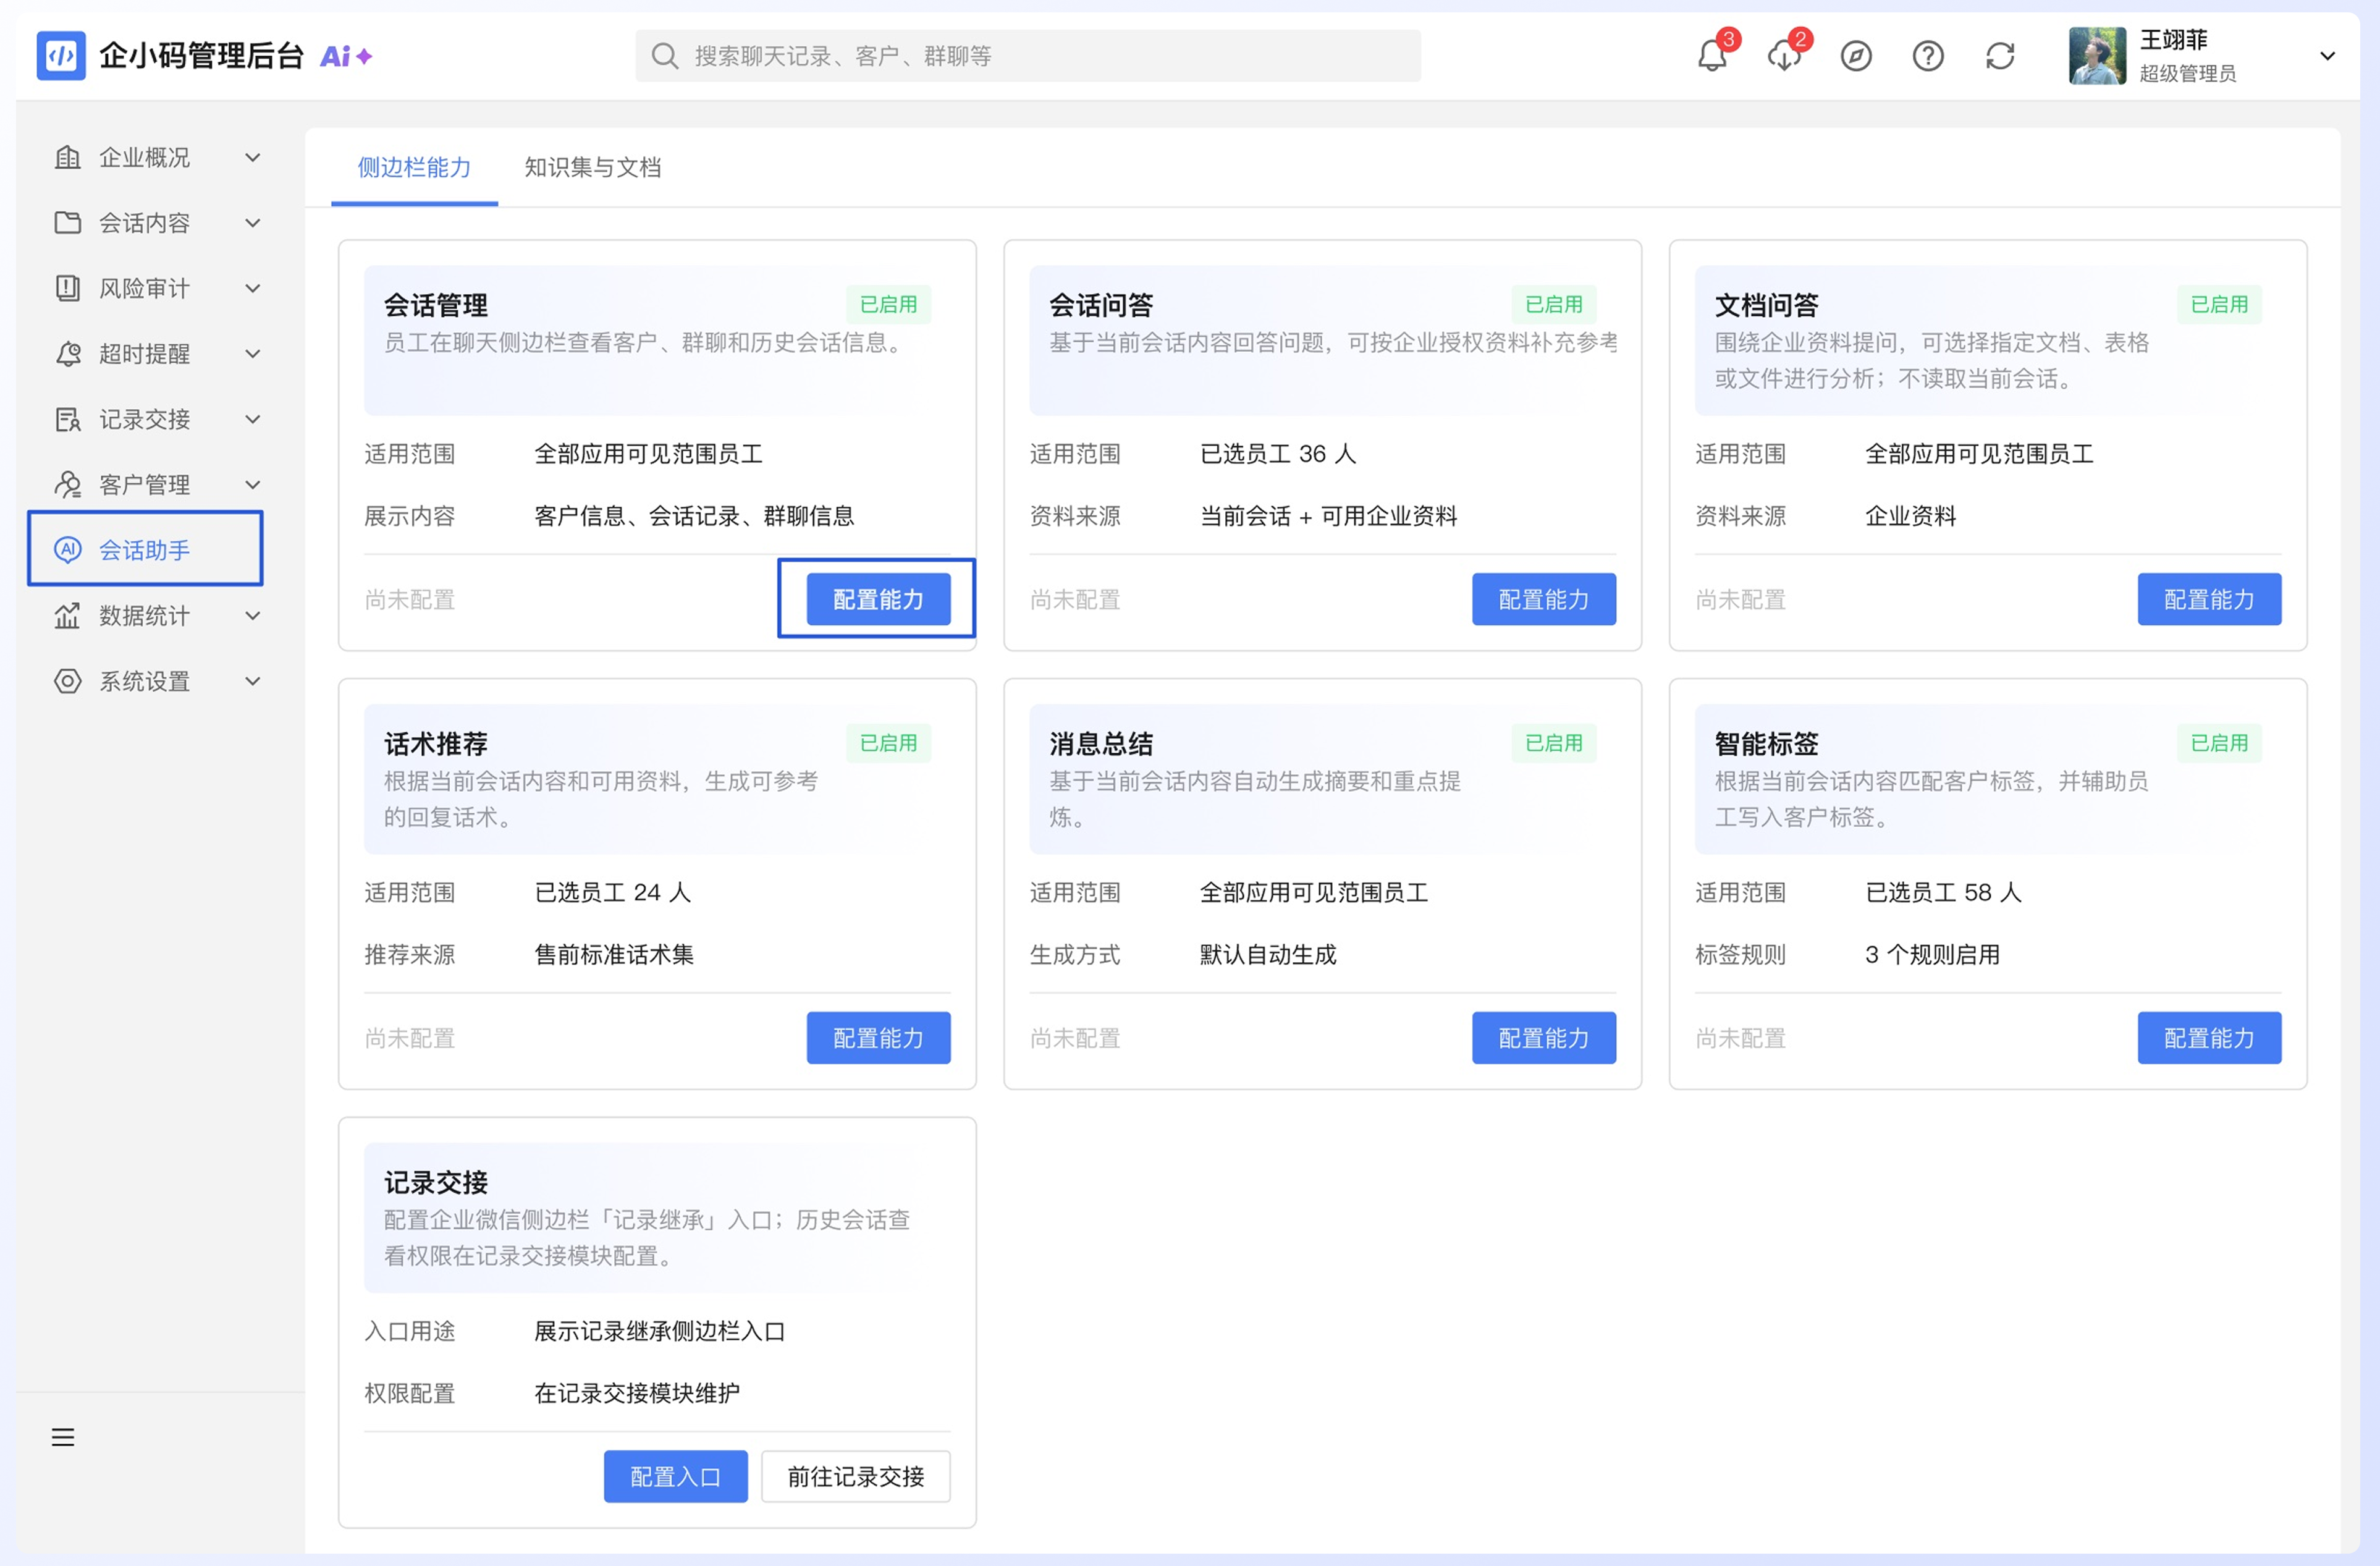
Task: Click 配置能力 on 消息总结 card
Action: pyautogui.click(x=1543, y=1037)
